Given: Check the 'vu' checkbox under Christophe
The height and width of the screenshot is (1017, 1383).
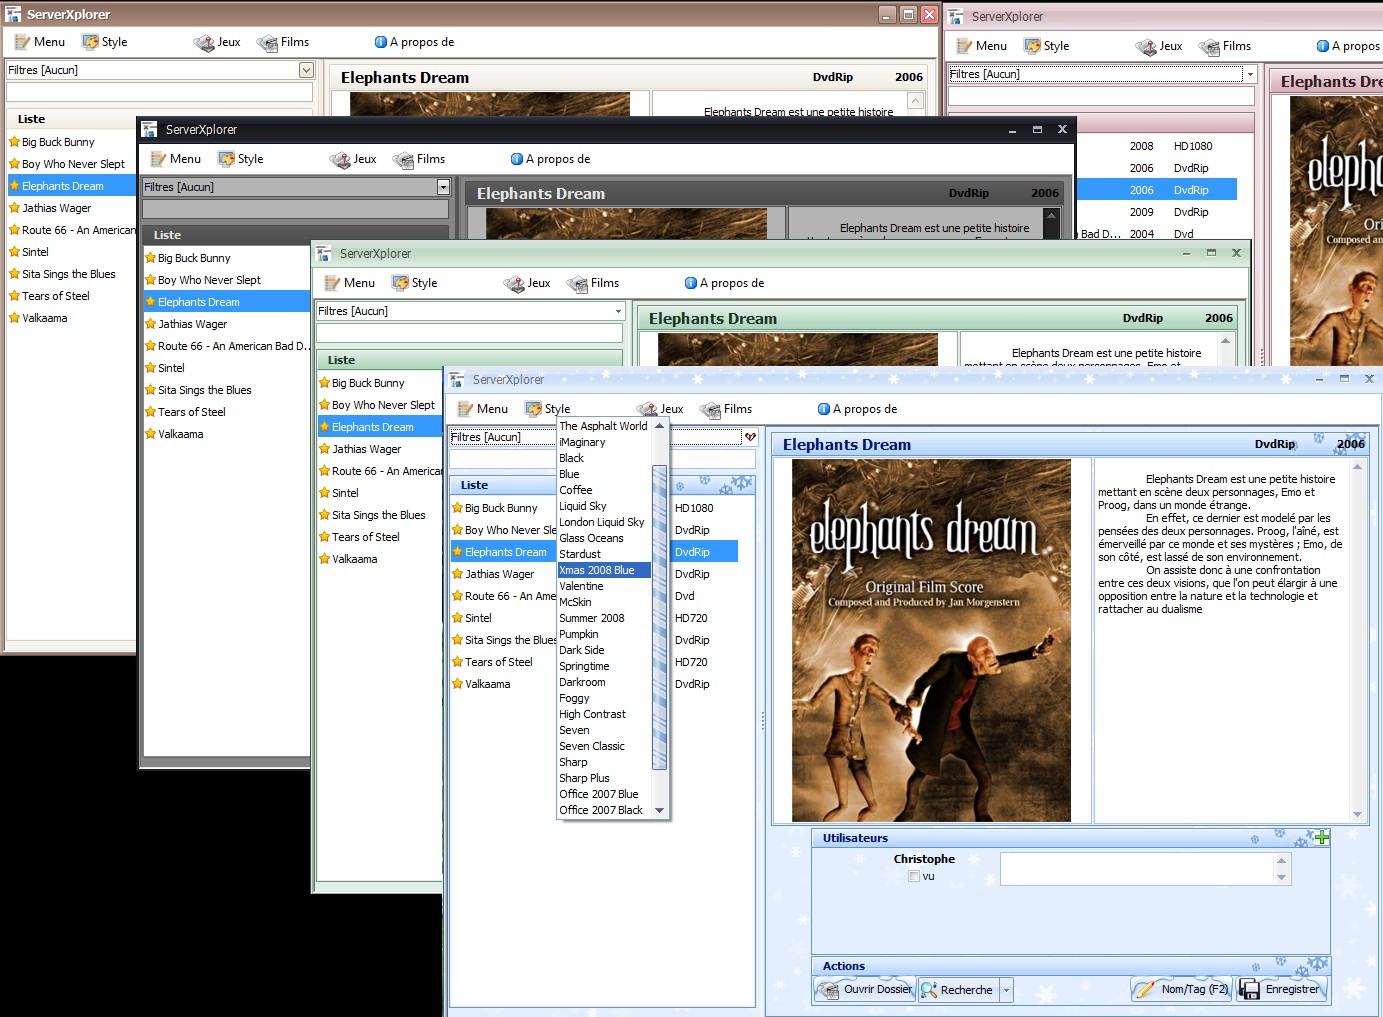Looking at the screenshot, I should point(914,876).
